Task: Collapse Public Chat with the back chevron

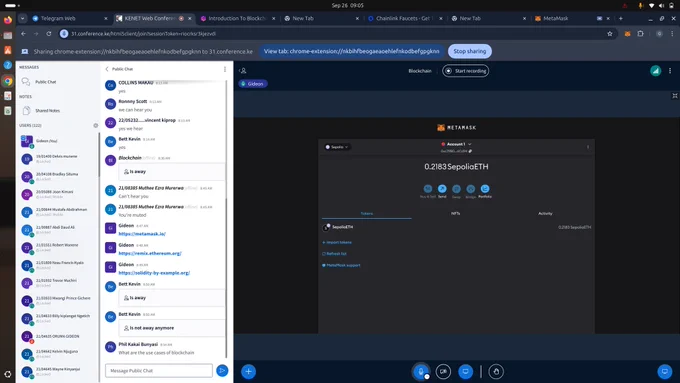Action: pyautogui.click(x=107, y=69)
